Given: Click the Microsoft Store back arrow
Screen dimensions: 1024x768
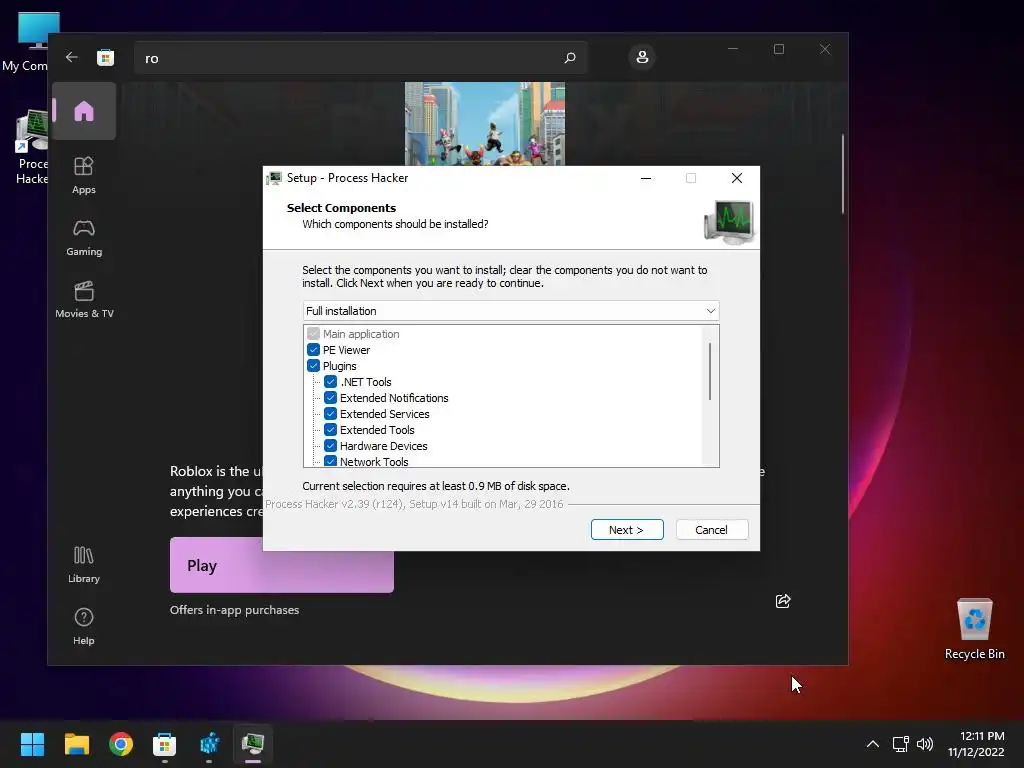Looking at the screenshot, I should (72, 57).
